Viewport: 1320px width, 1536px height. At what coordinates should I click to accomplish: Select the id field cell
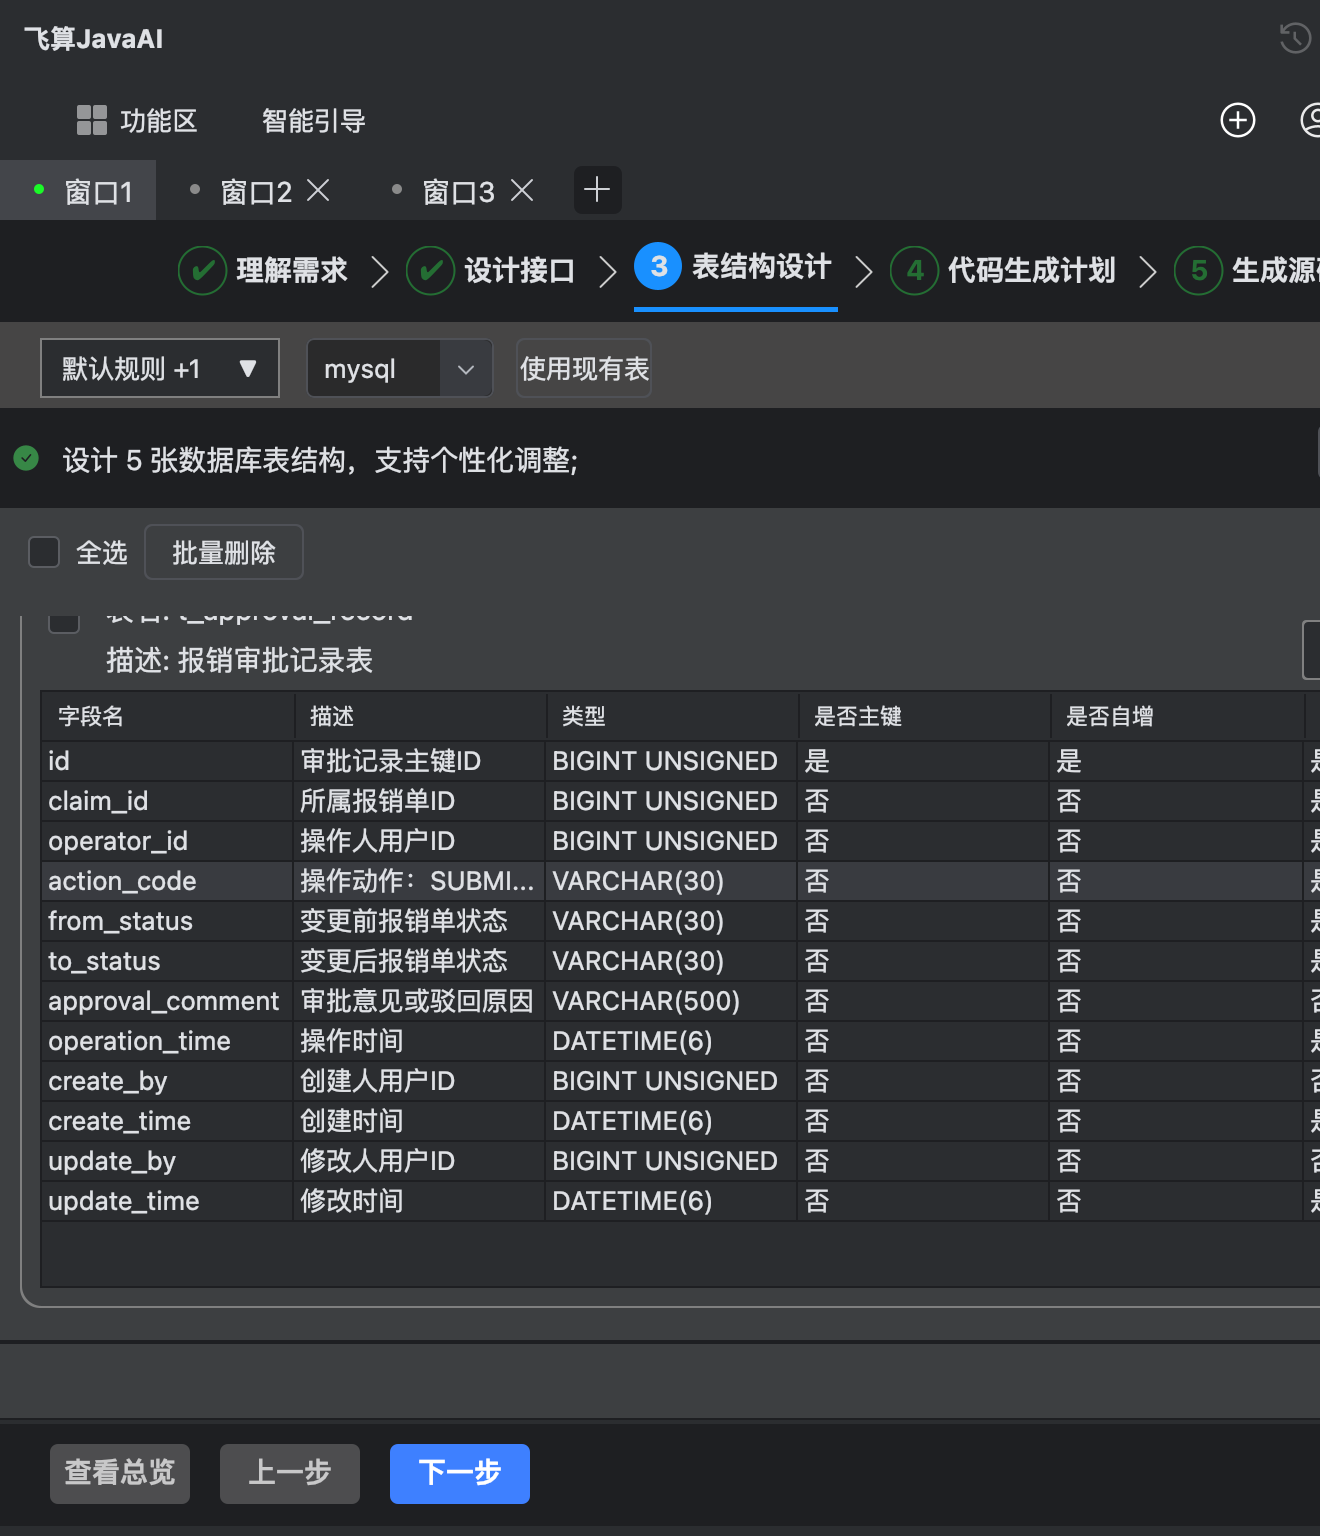(x=167, y=761)
